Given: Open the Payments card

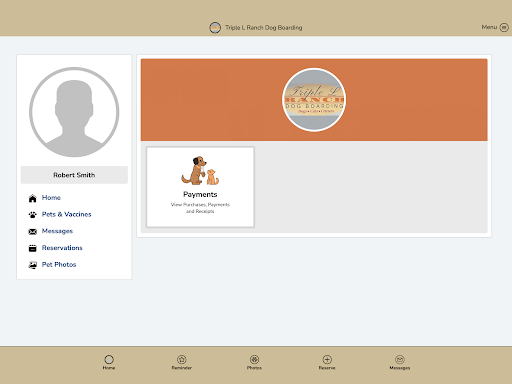Looking at the screenshot, I should click(x=200, y=187).
